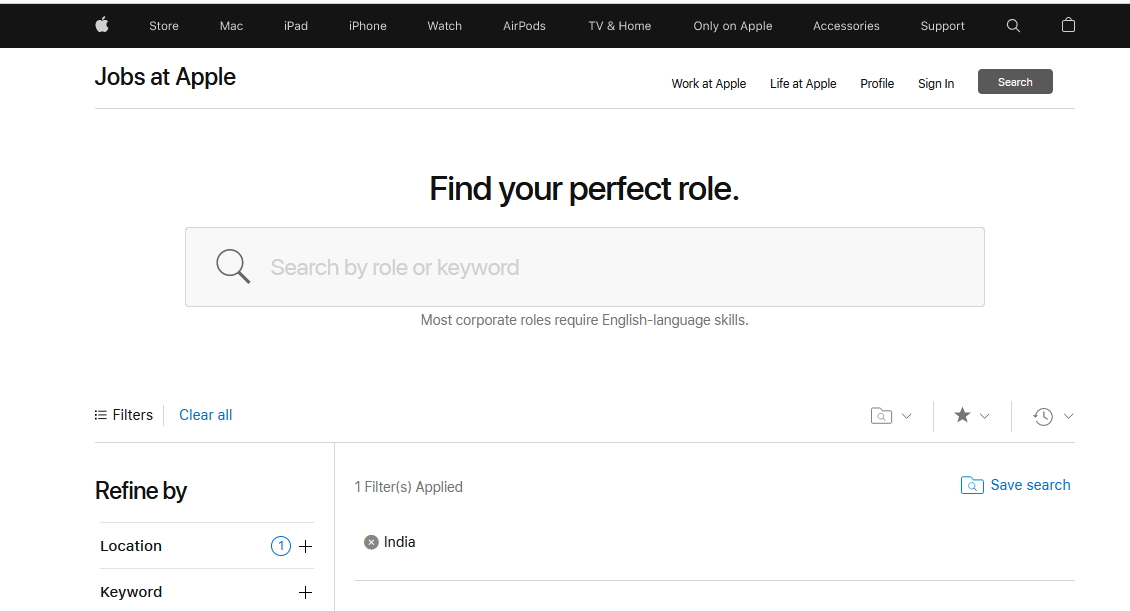Expand the Location filter section
This screenshot has width=1130, height=611.
tap(305, 546)
